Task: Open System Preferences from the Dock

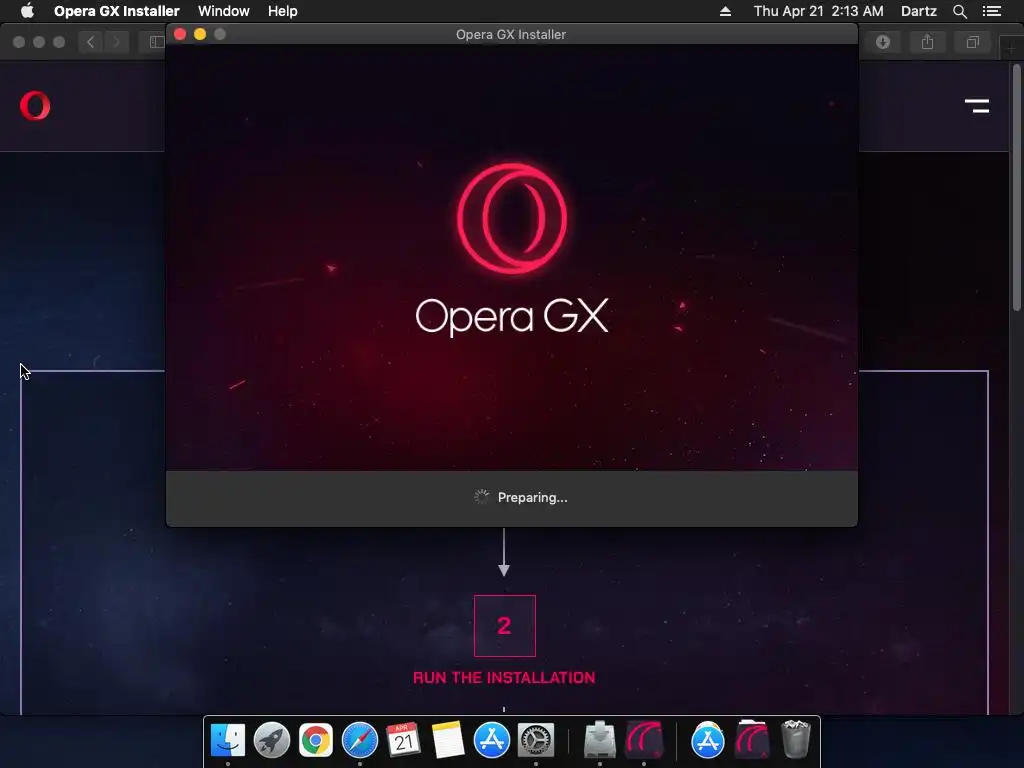Action: 536,740
